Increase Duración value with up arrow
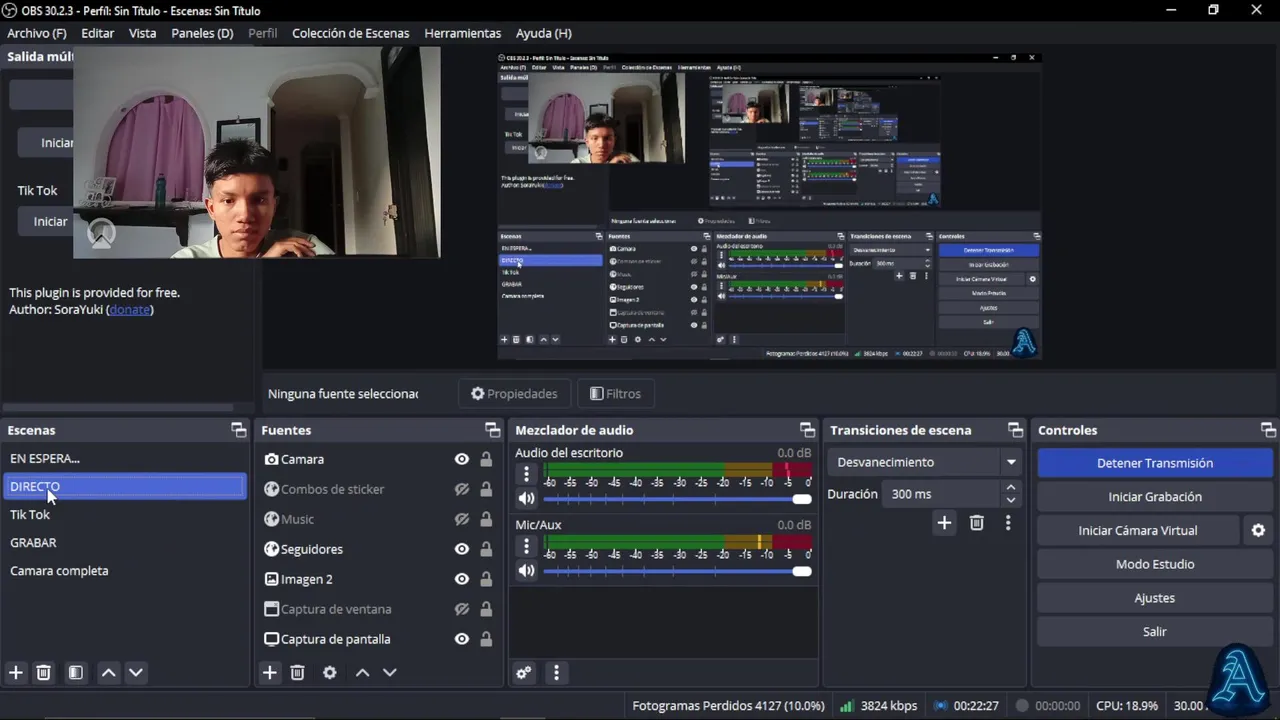 click(1011, 488)
